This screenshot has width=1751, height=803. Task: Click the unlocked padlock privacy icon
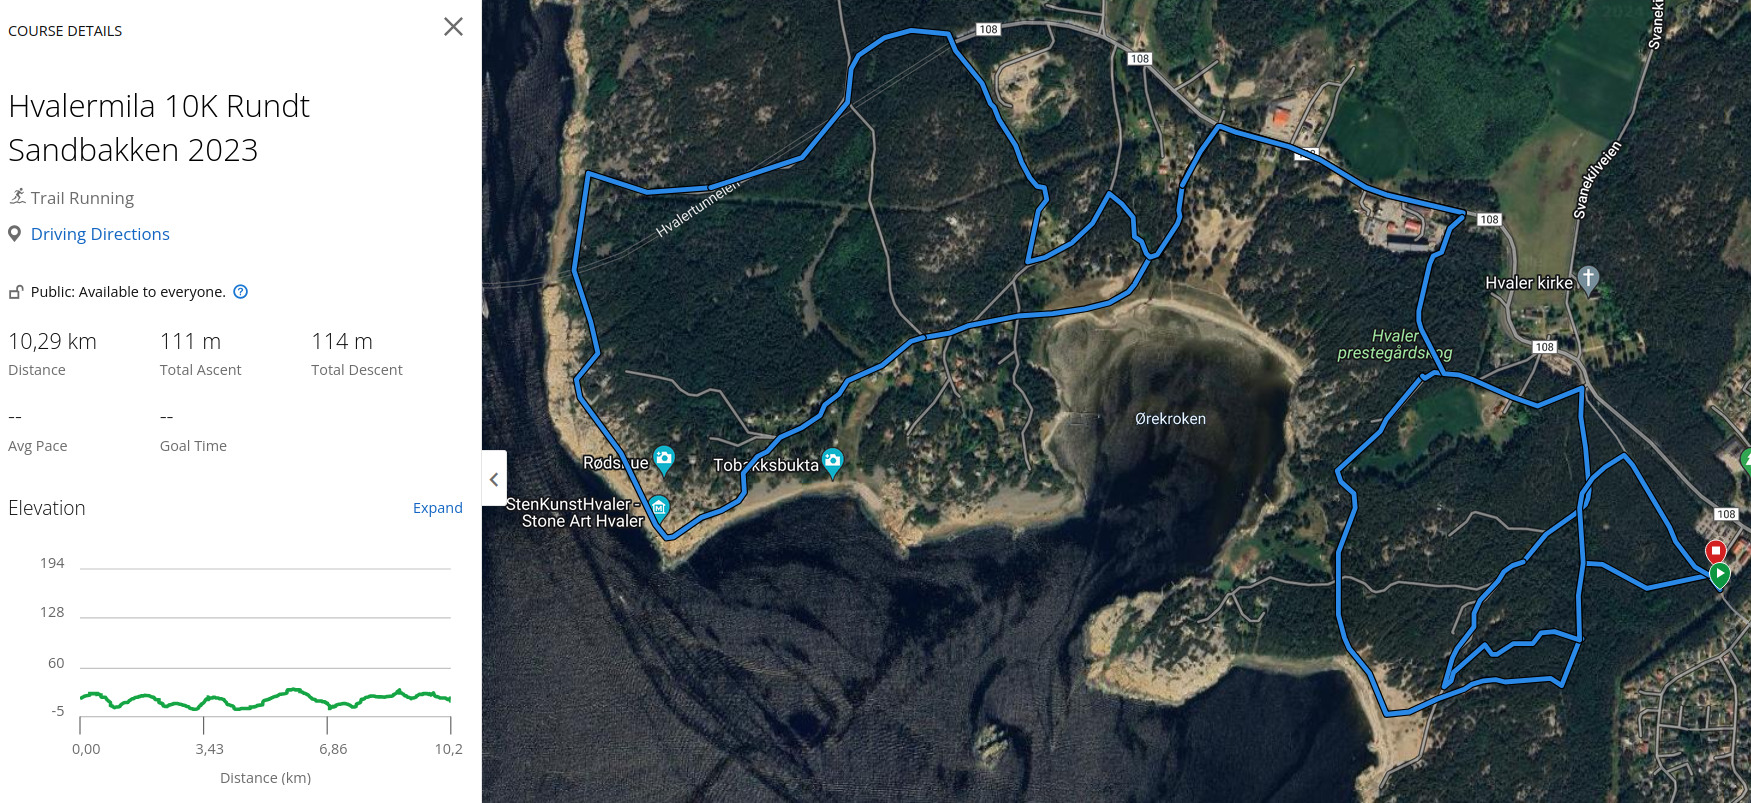[16, 292]
